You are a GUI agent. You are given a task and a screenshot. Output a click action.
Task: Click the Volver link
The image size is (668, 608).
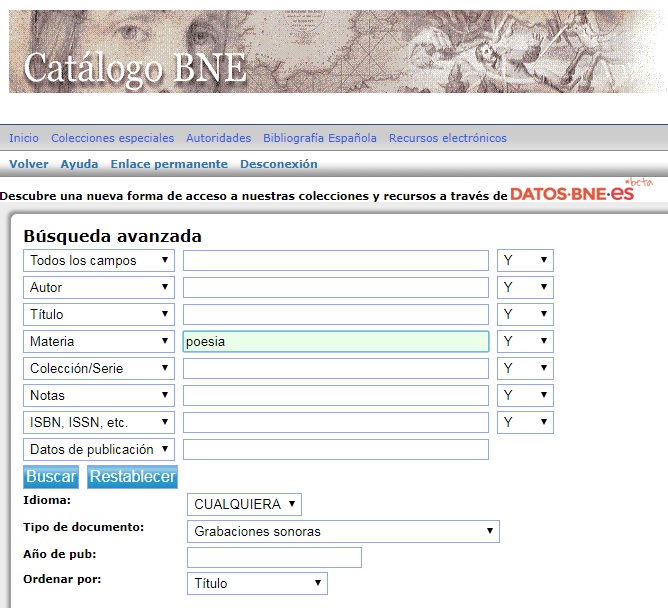tap(29, 164)
